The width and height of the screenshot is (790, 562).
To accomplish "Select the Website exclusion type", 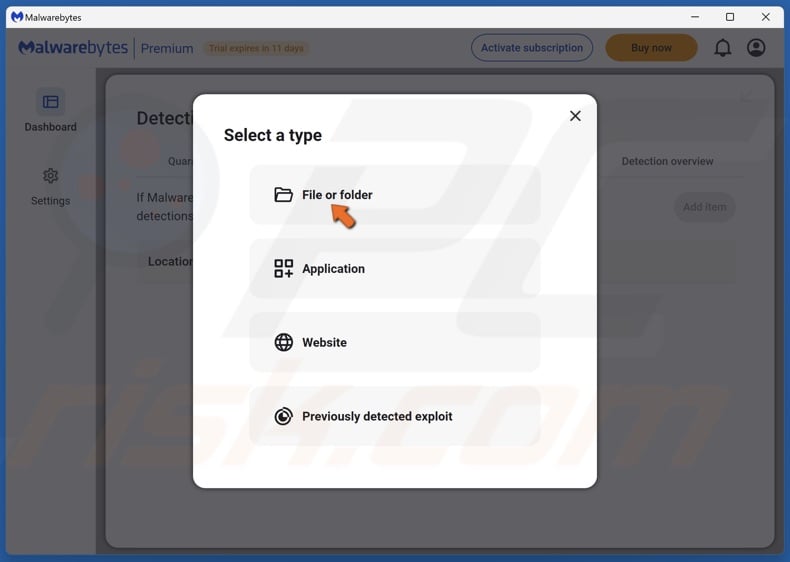I will coord(395,342).
